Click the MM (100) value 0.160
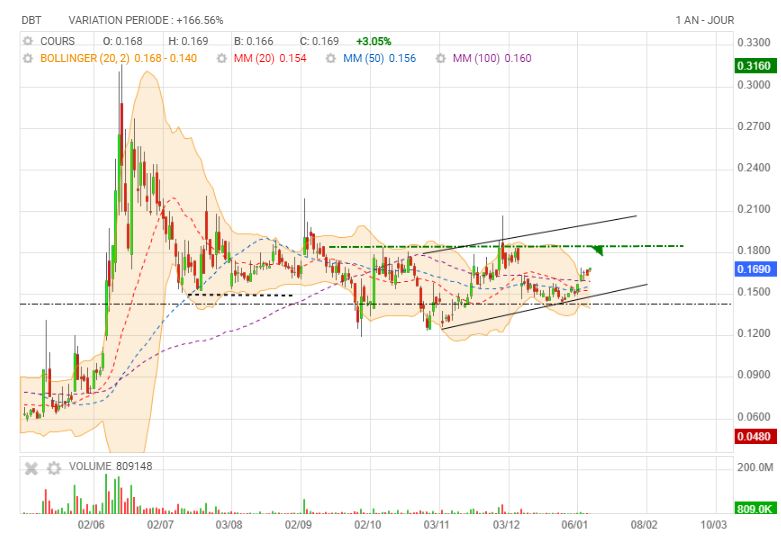This screenshot has width=781, height=539. click(518, 58)
